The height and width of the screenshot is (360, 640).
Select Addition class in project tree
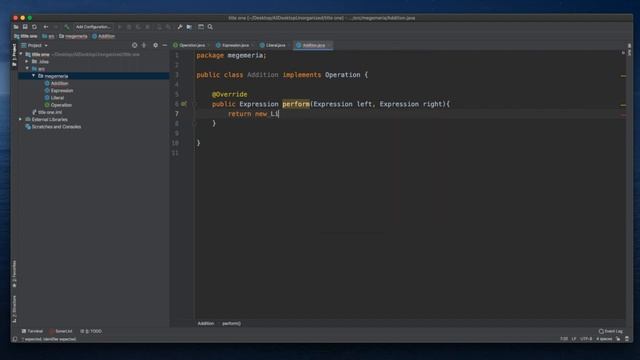pyautogui.click(x=56, y=83)
